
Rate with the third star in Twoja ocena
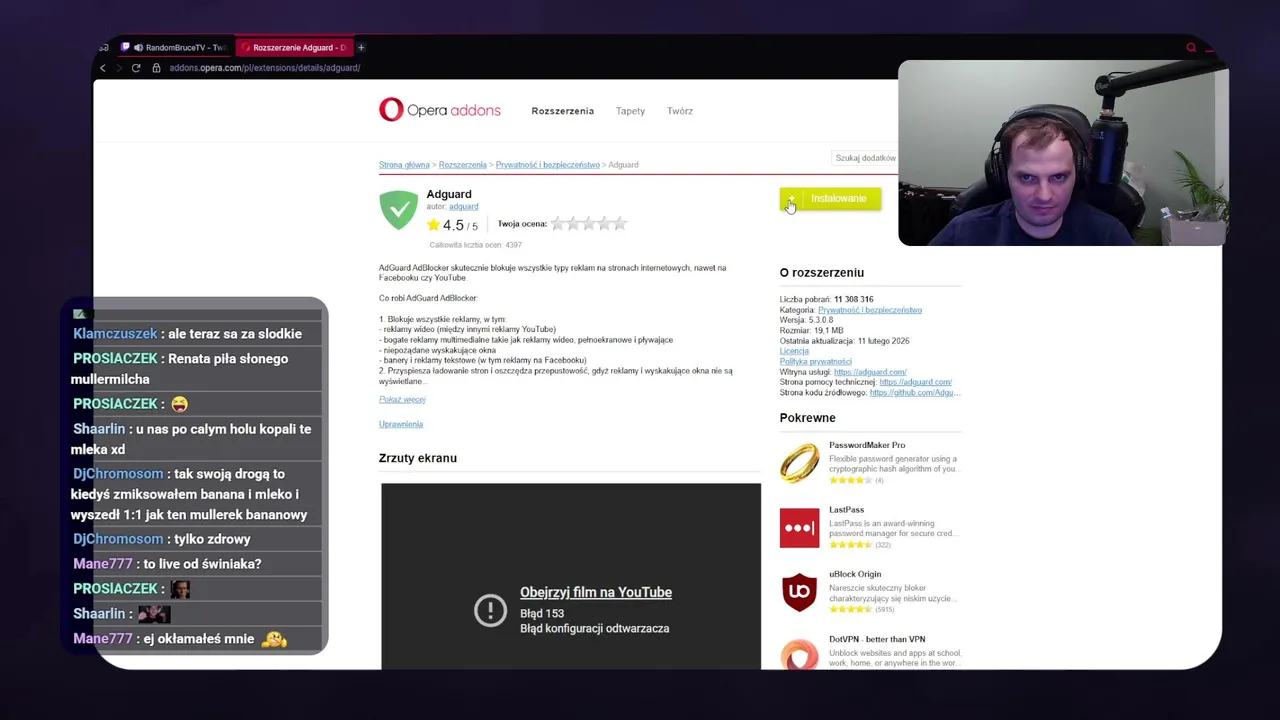pyautogui.click(x=589, y=224)
